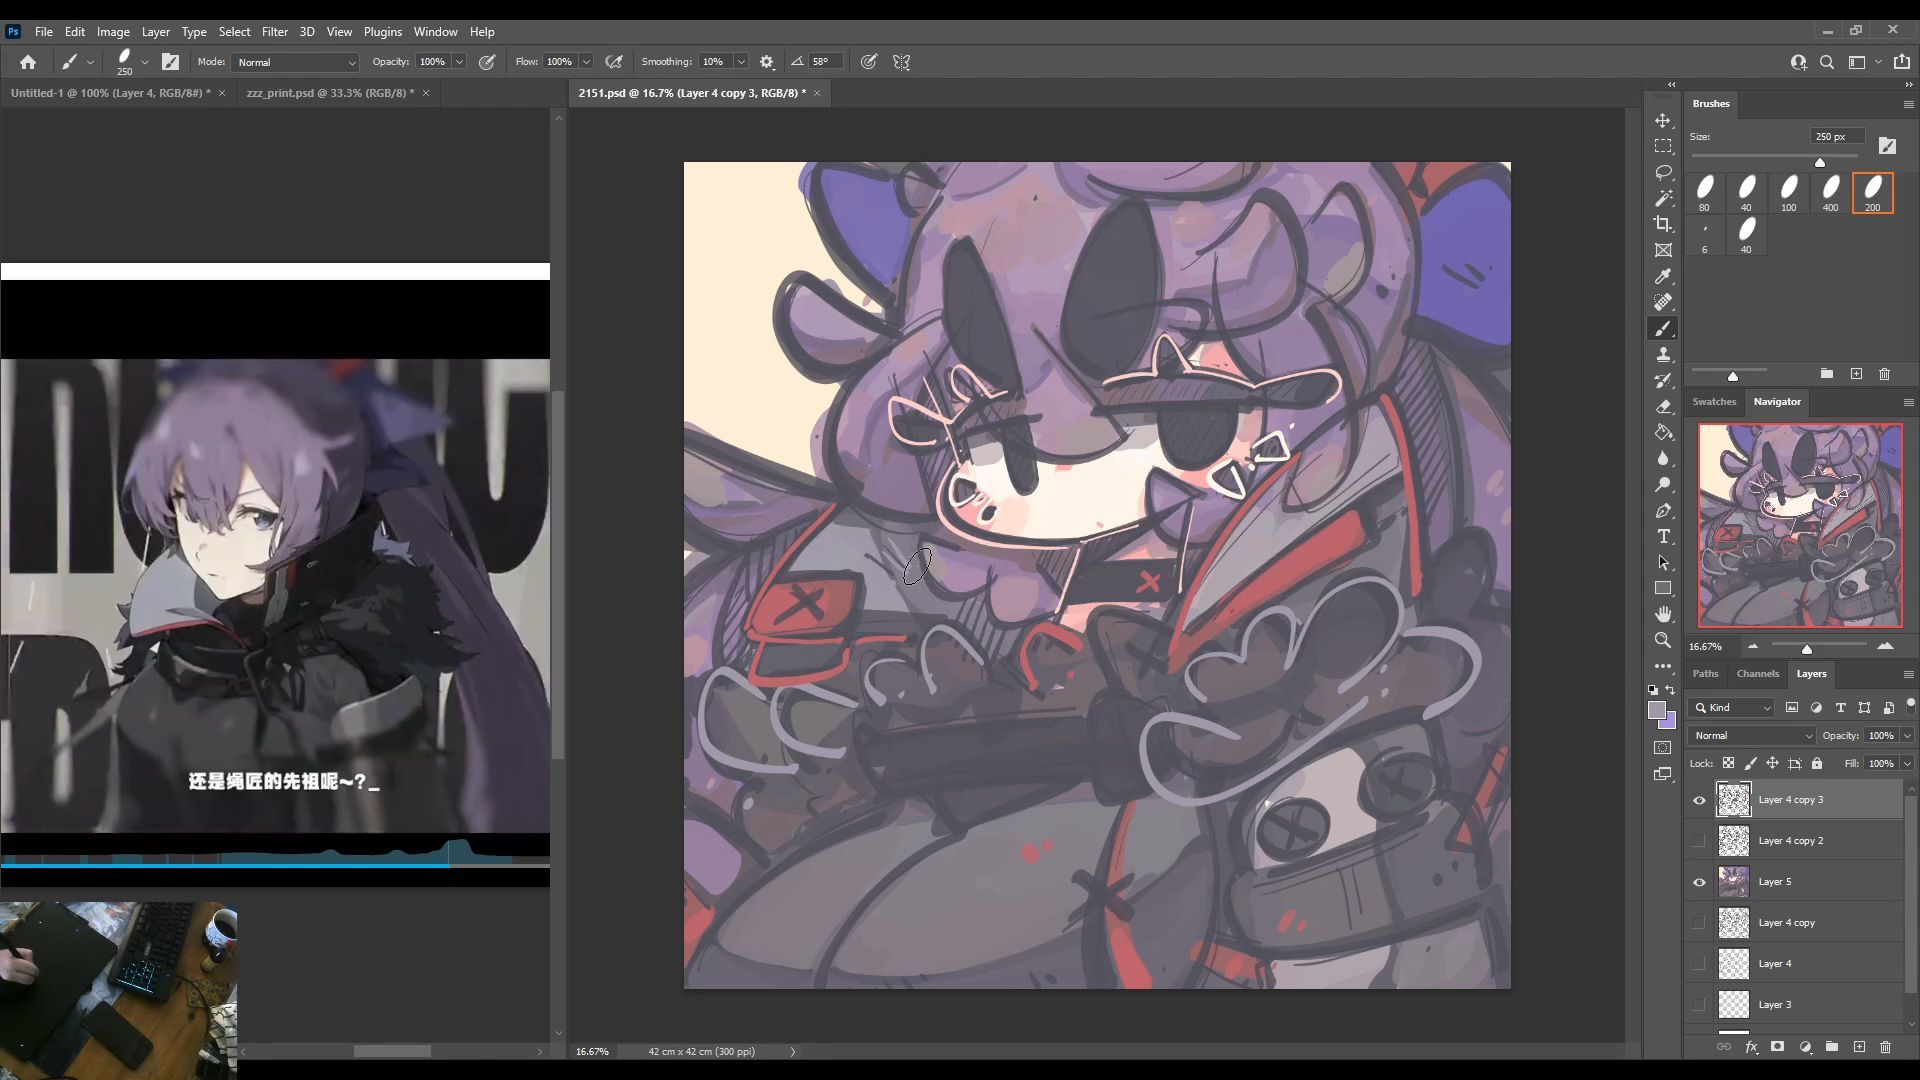Select the Pen tool
Image resolution: width=1920 pixels, height=1080 pixels.
point(1663,510)
